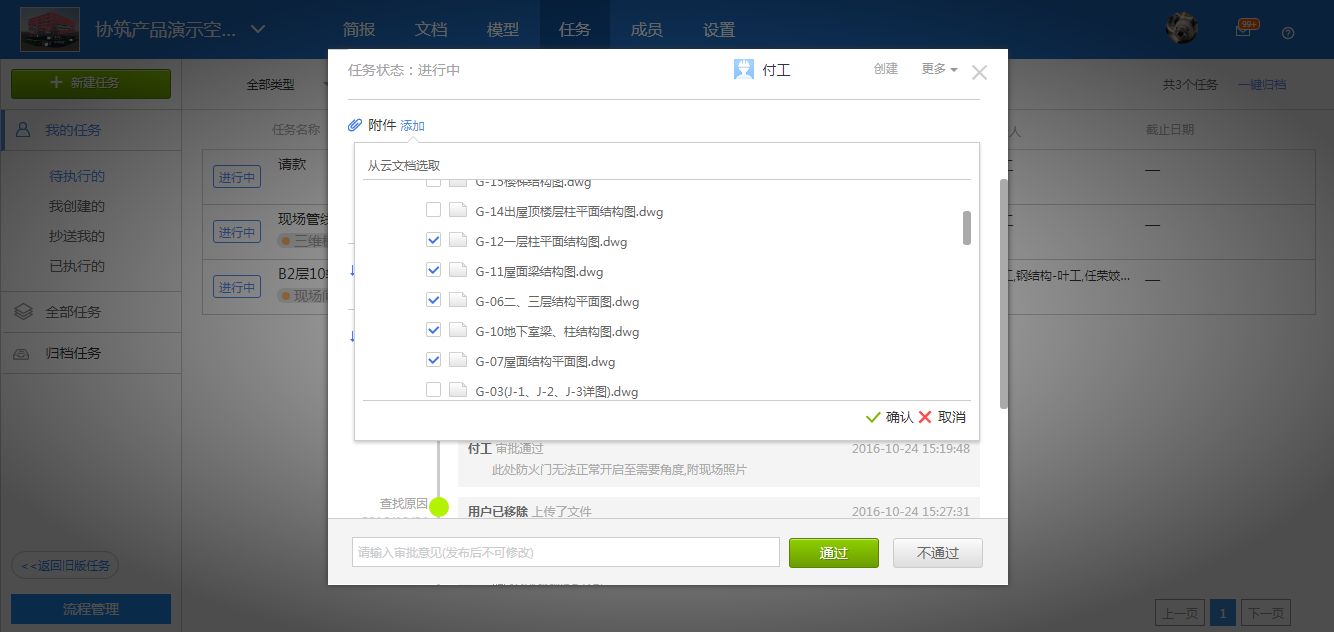Expand the 更多 dropdown menu

(939, 69)
